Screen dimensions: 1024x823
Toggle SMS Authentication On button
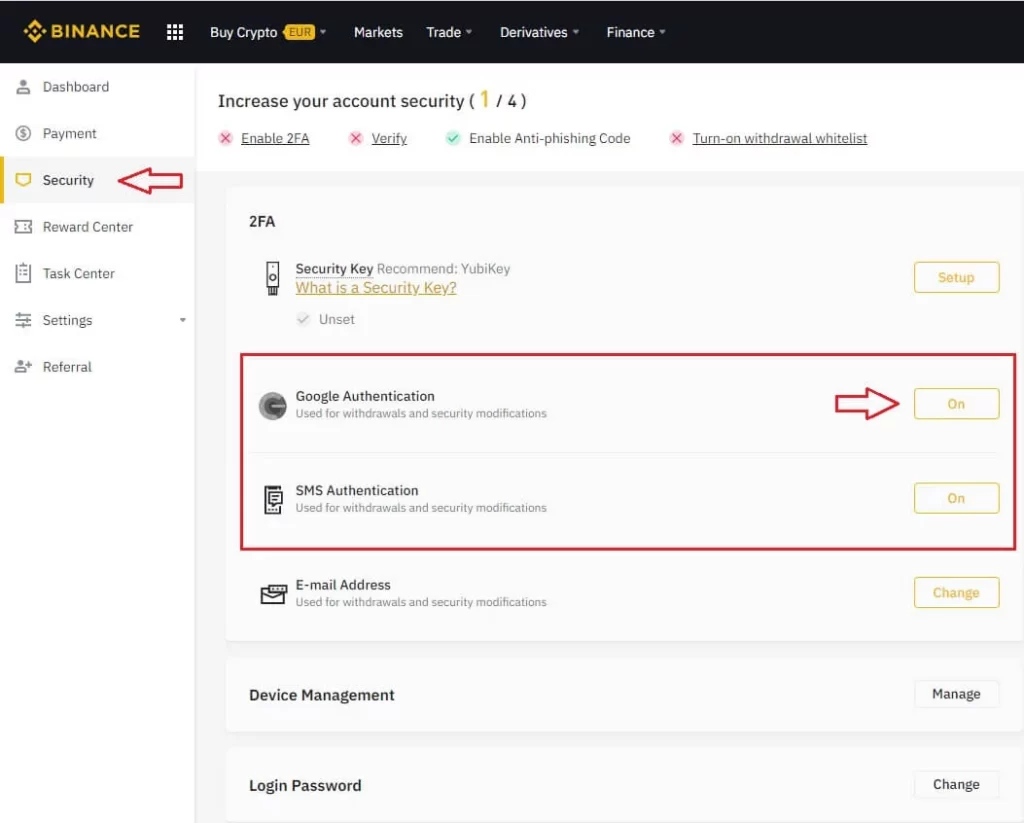956,498
